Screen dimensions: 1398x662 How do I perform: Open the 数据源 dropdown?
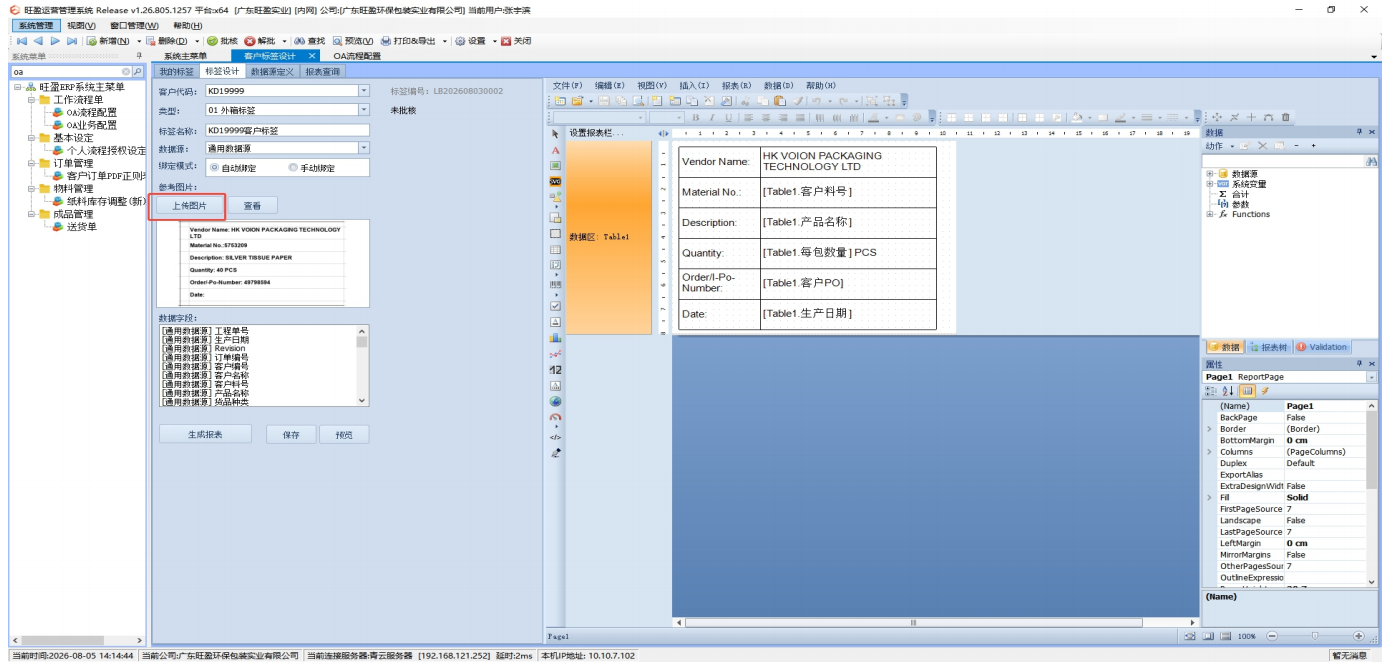point(363,148)
